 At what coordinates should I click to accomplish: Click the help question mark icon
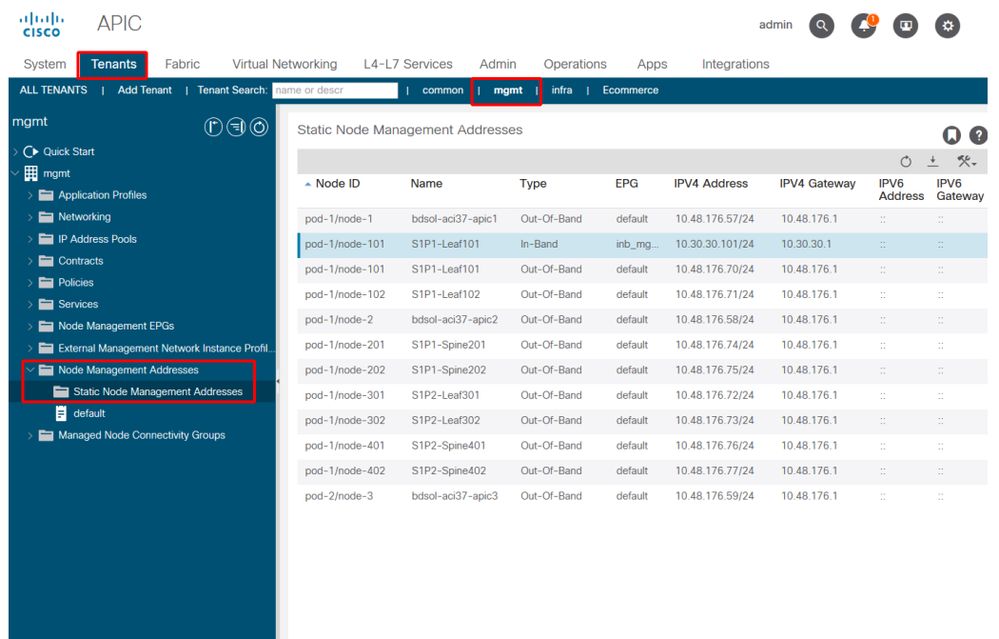tap(978, 135)
